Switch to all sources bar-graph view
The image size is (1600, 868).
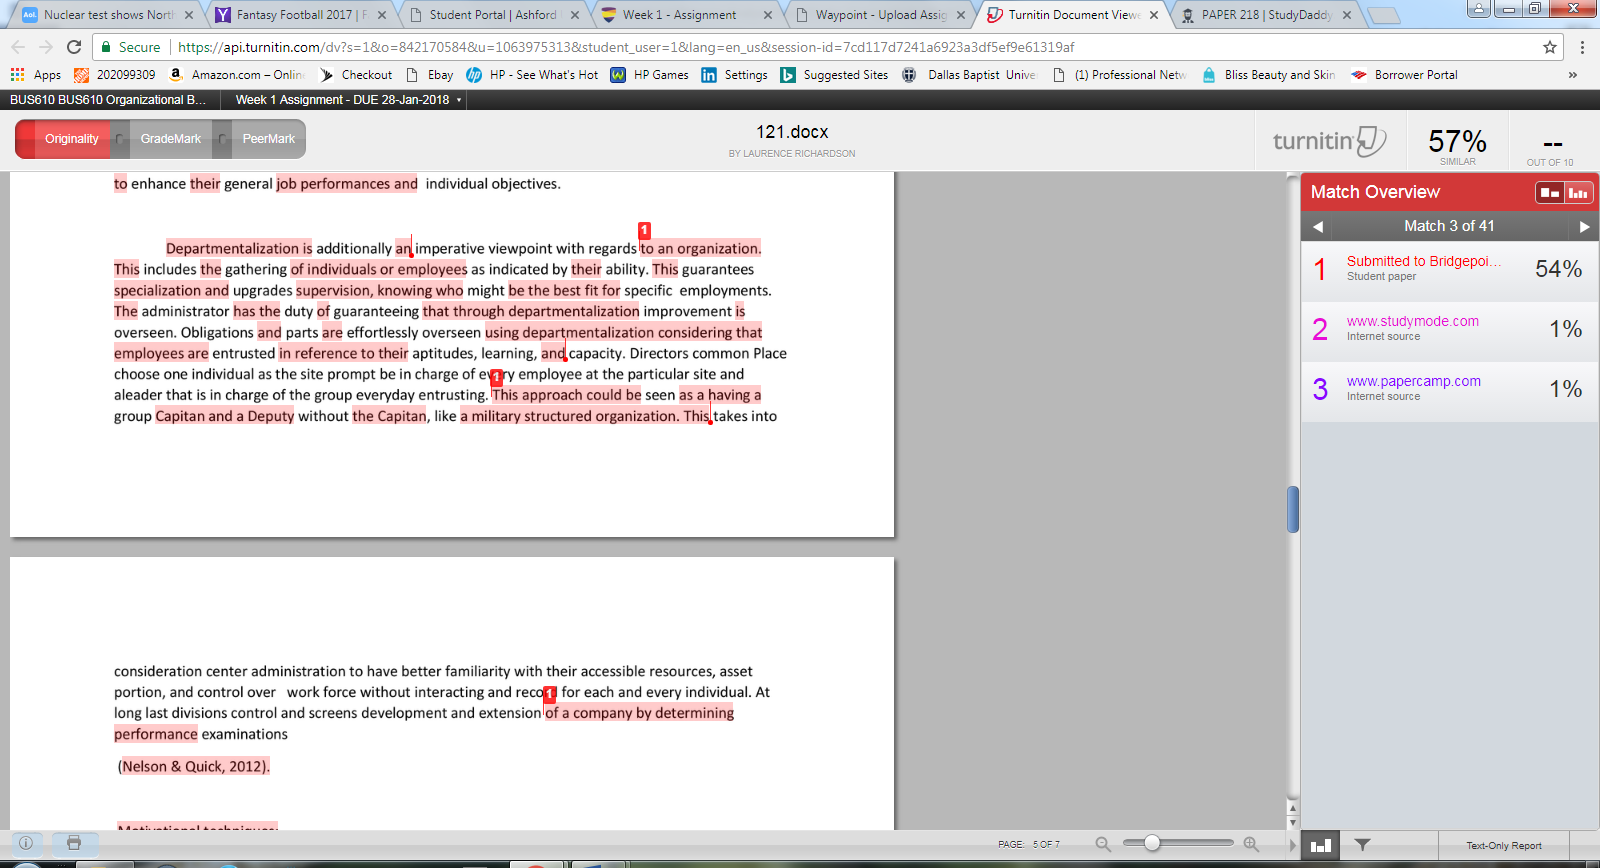(x=1578, y=192)
